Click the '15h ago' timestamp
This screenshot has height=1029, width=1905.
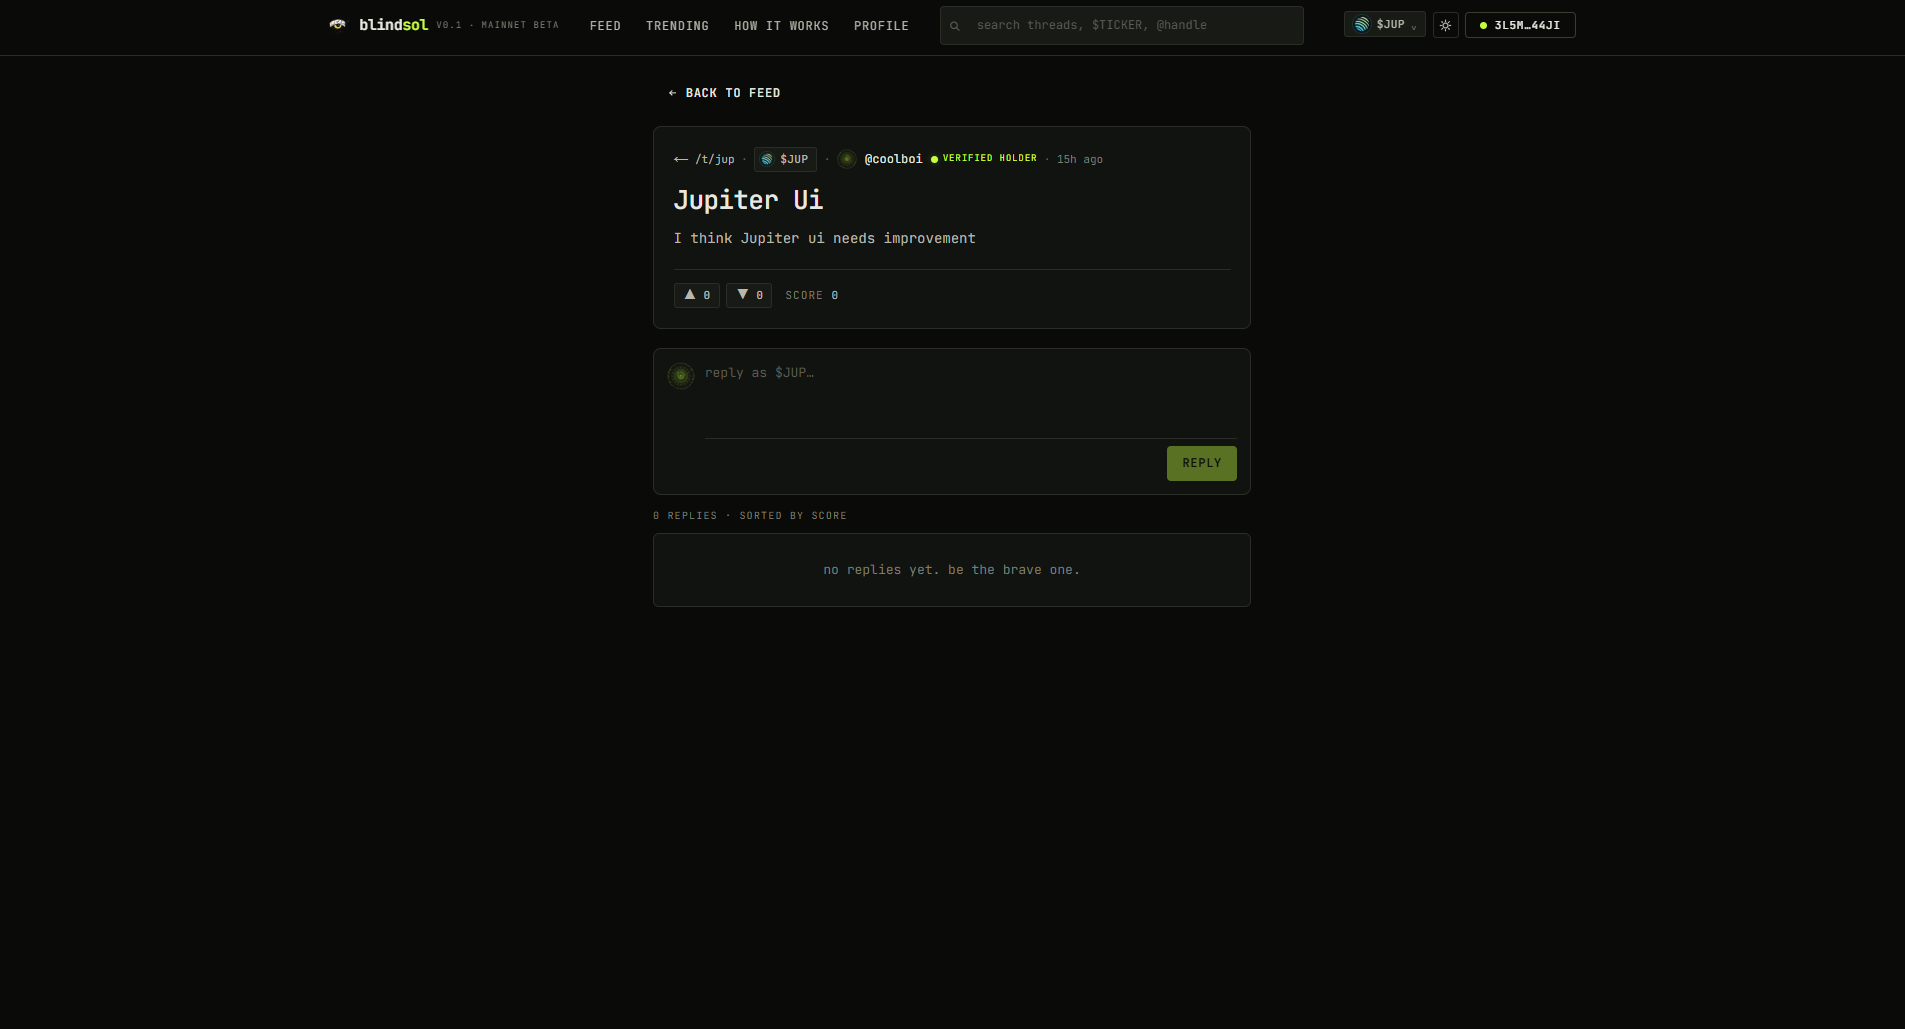pos(1080,159)
